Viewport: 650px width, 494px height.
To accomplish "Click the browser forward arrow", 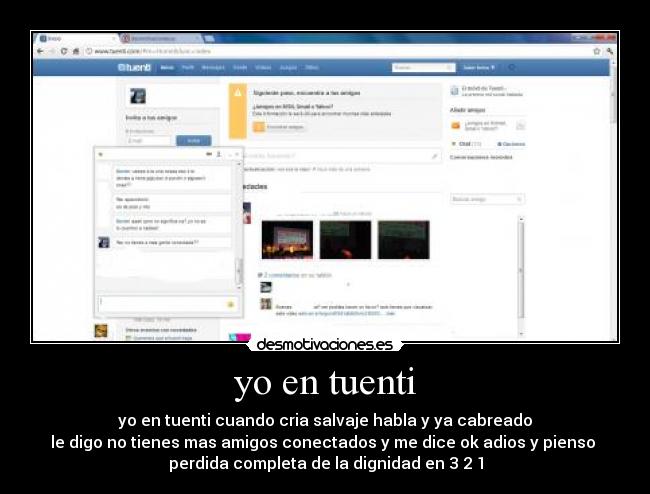I will coord(52,51).
